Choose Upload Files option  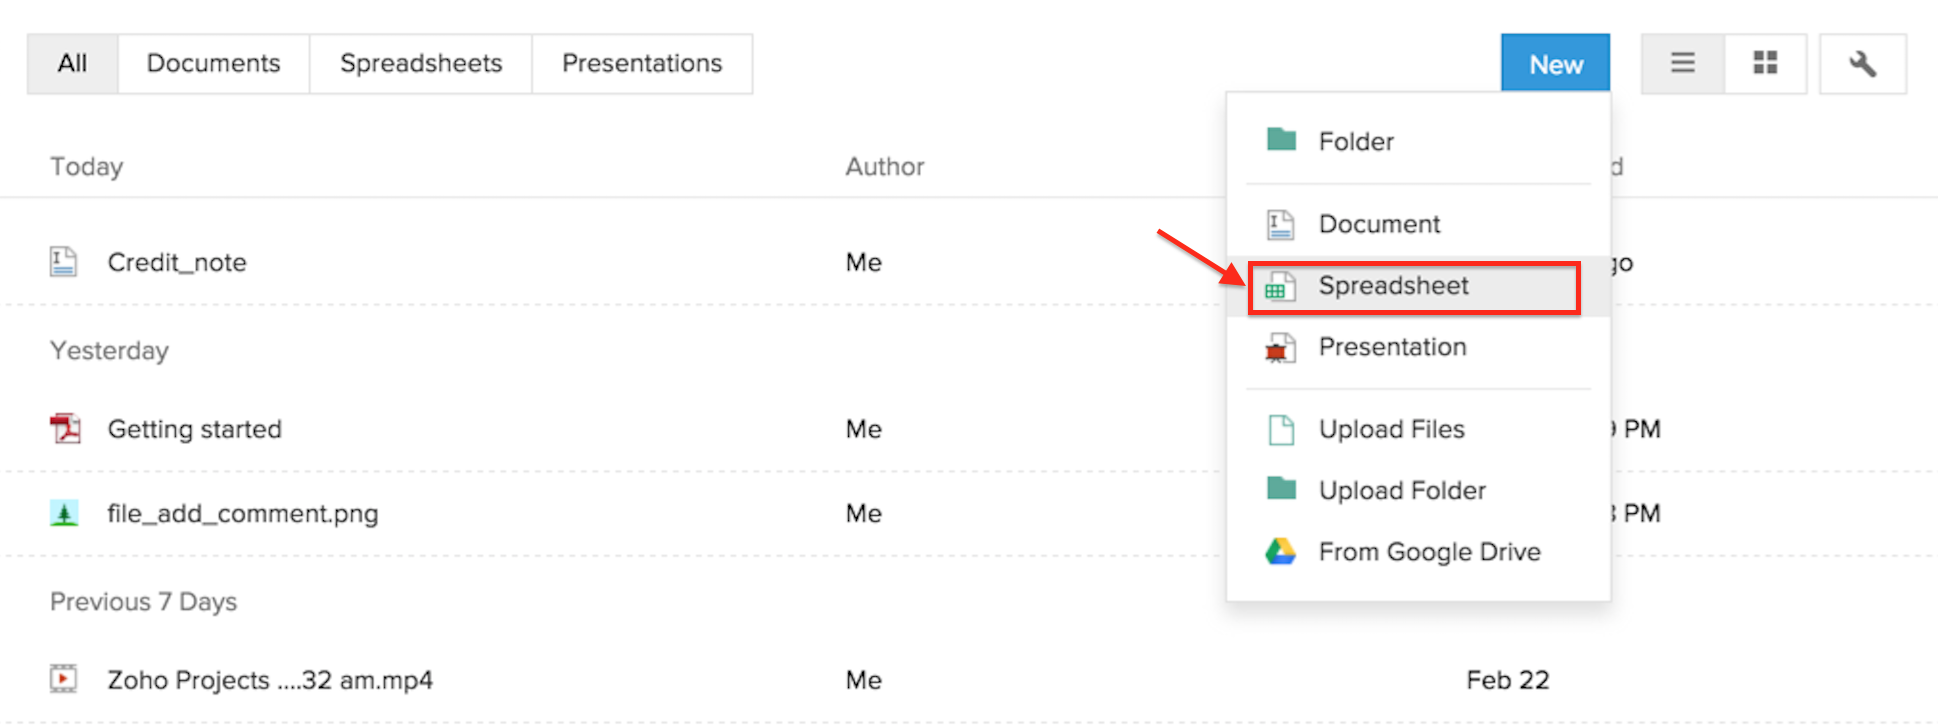(1391, 429)
